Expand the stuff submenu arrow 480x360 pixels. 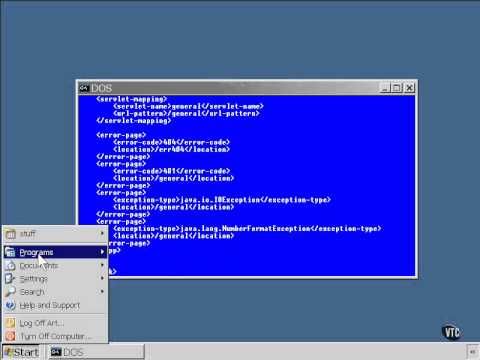click(102, 234)
